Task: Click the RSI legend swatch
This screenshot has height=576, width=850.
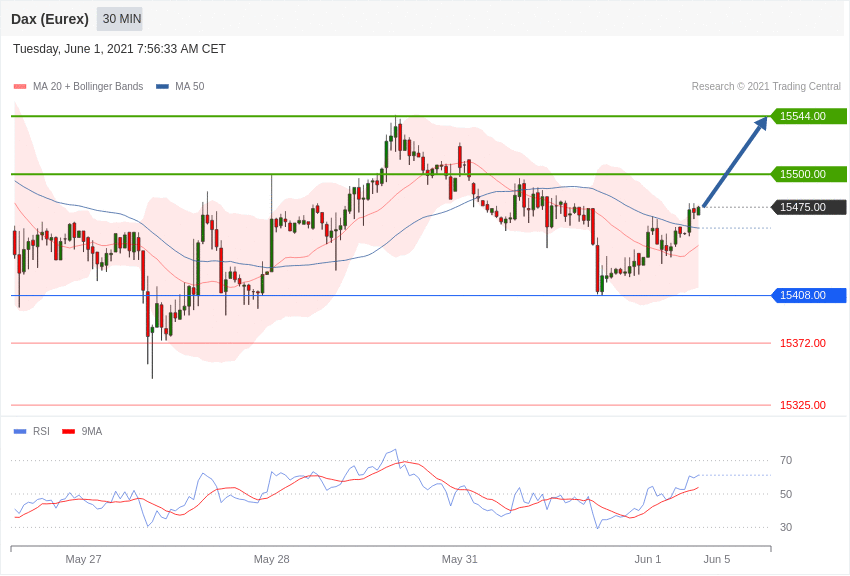Action: click(x=20, y=432)
